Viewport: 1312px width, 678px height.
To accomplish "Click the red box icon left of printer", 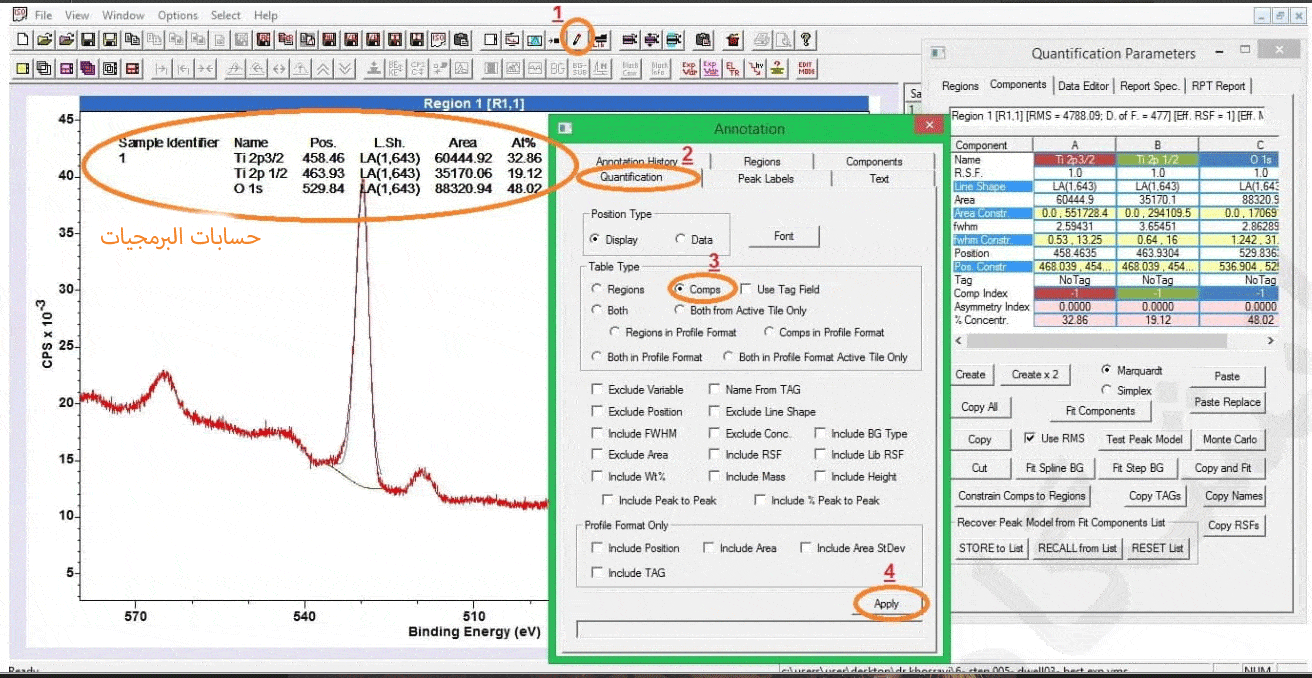I will point(733,40).
